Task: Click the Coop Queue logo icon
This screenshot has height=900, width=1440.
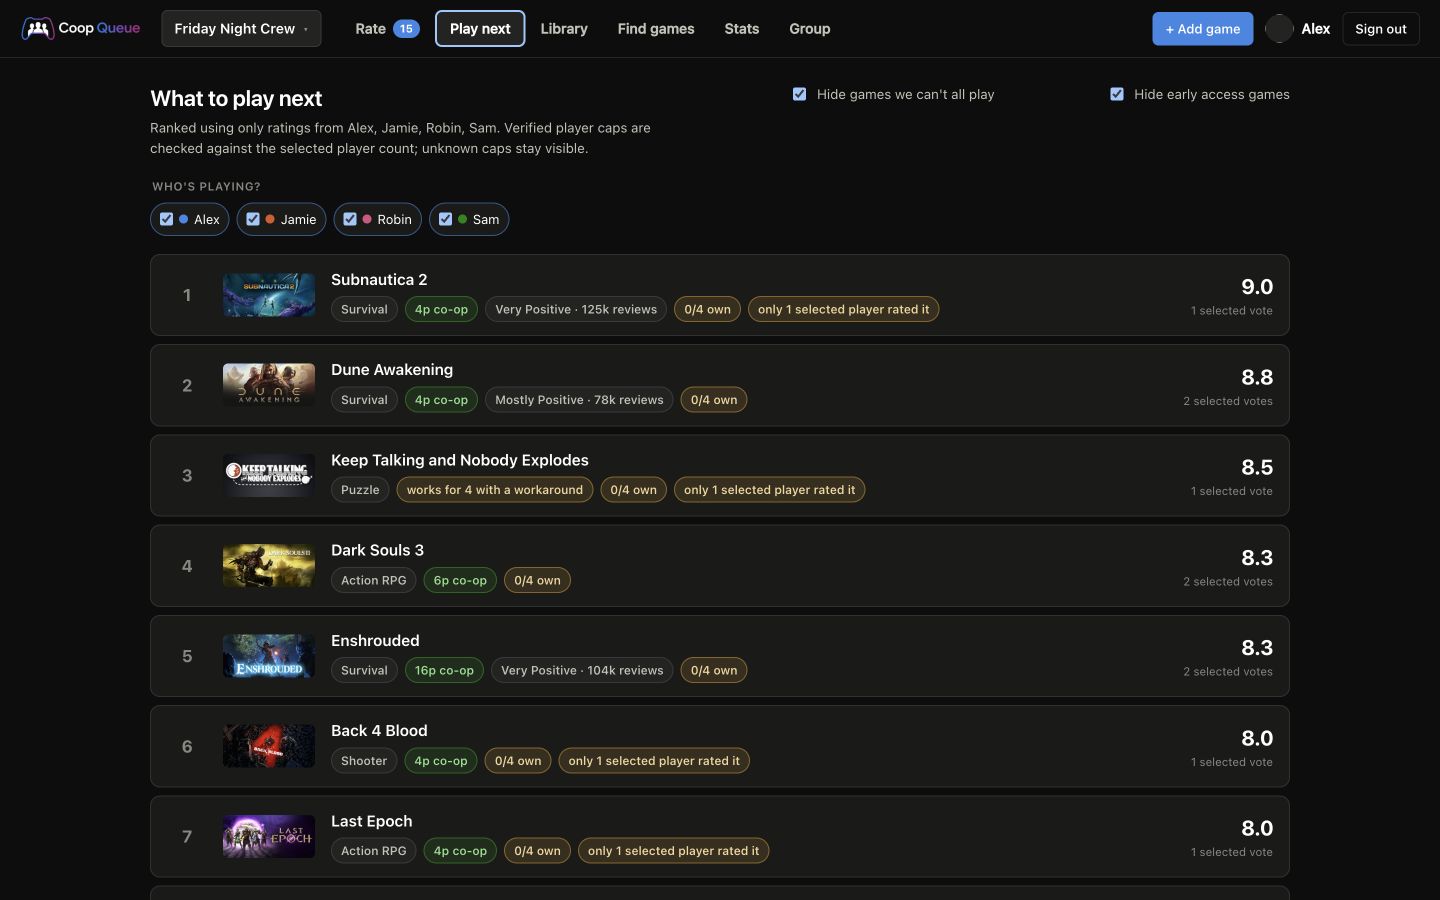Action: [x=38, y=28]
